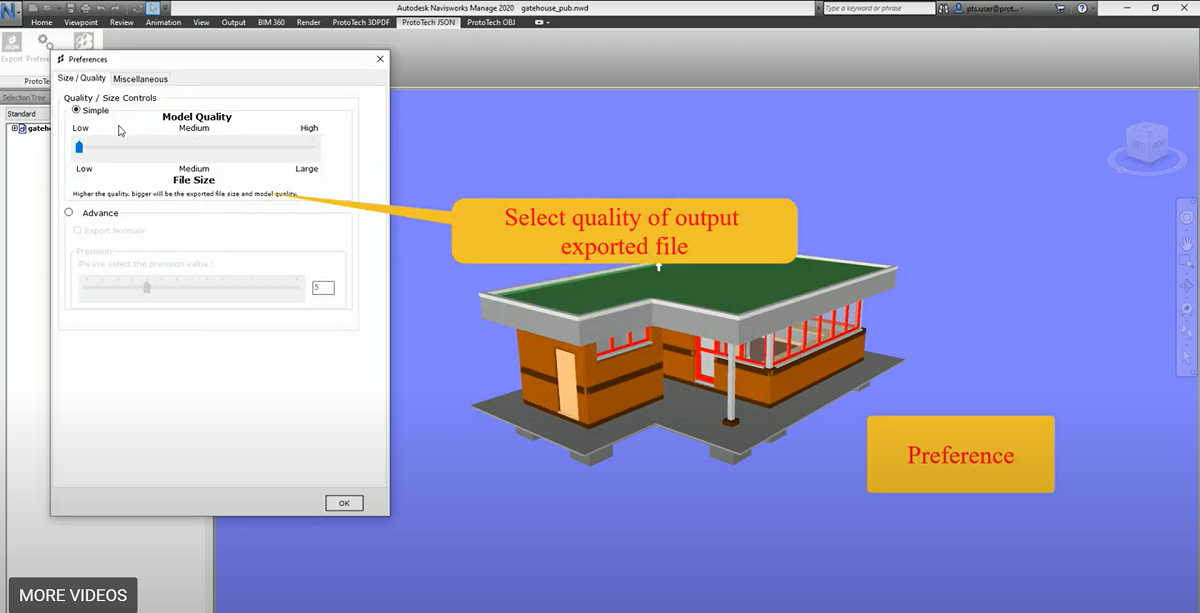This screenshot has height=613, width=1200.
Task: Click the Select arrow tool in navigation bar
Action: coord(1187,355)
